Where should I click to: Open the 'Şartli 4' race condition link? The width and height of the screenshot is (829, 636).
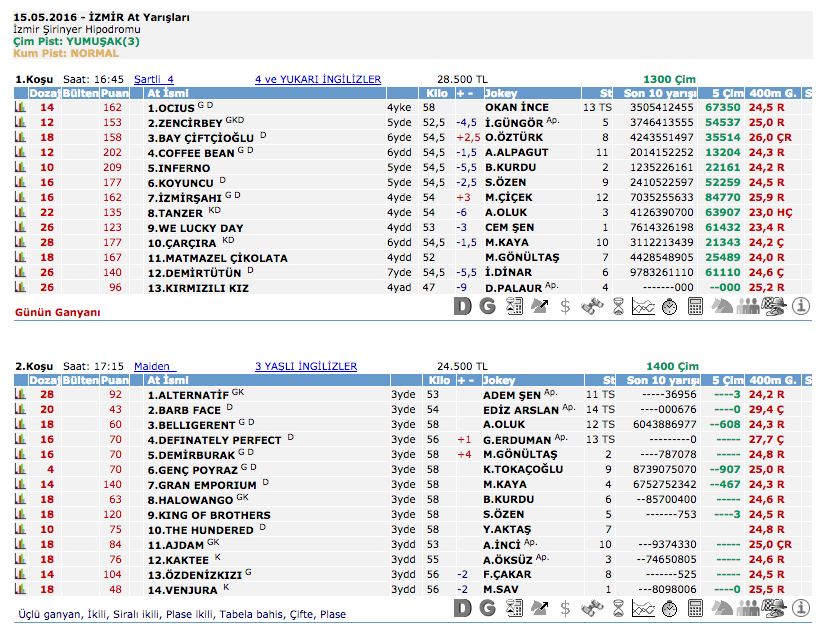tap(153, 79)
